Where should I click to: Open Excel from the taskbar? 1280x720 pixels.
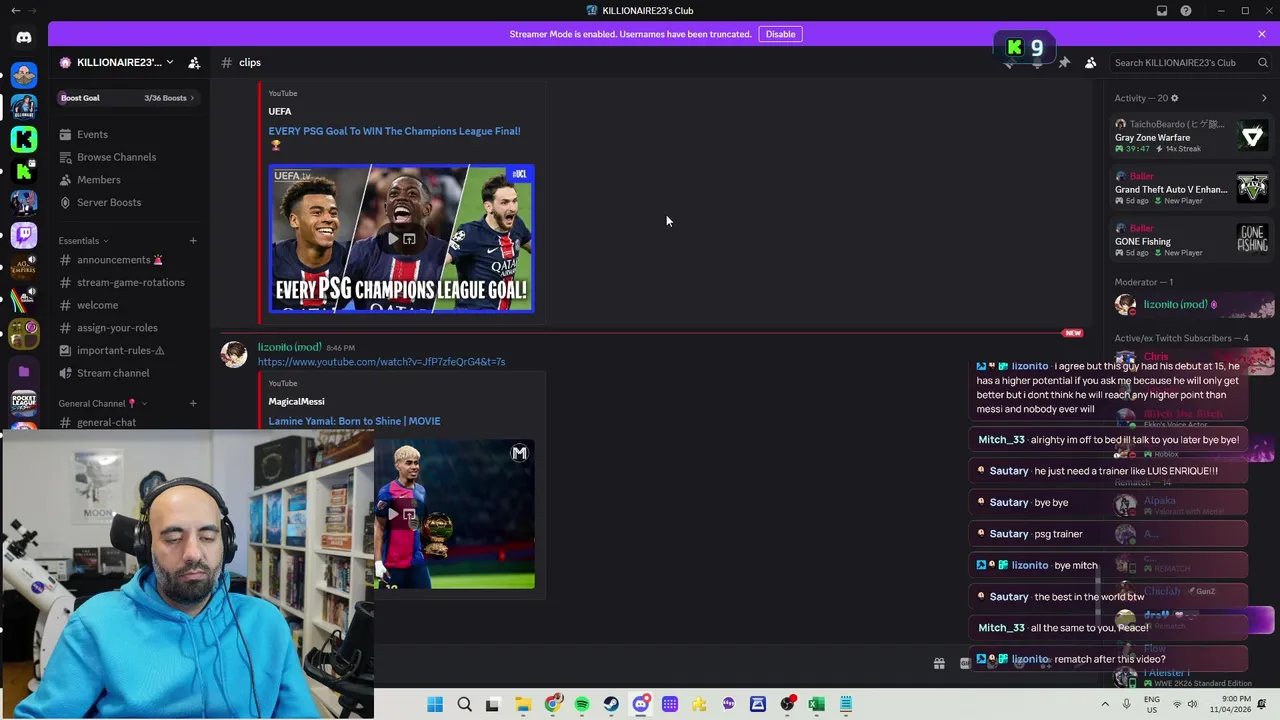coord(816,705)
